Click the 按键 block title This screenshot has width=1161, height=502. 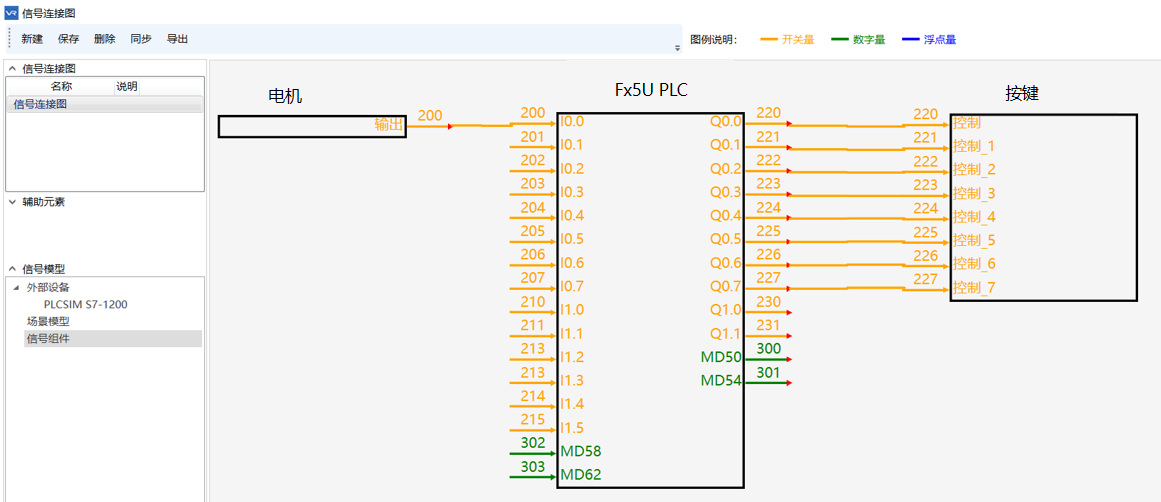pyautogui.click(x=1023, y=93)
